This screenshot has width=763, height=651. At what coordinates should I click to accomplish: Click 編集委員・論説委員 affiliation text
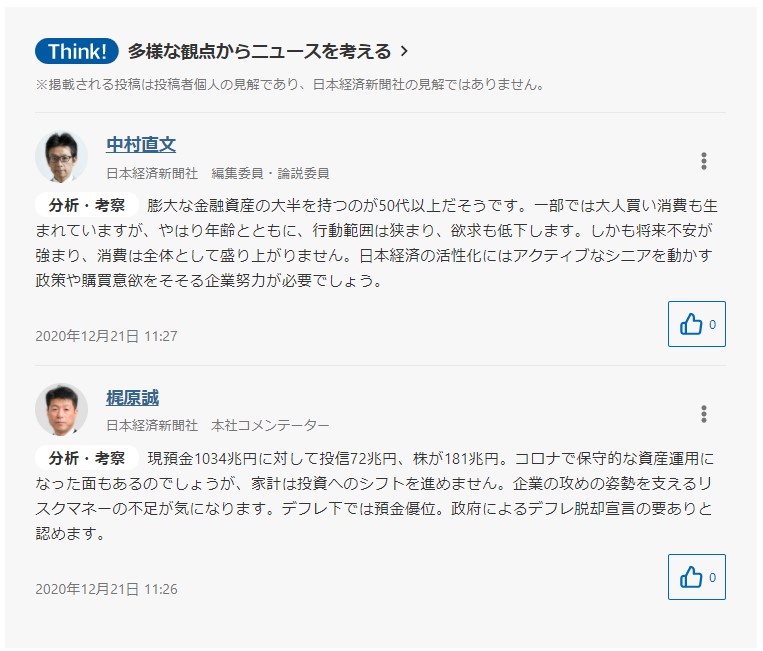(270, 172)
